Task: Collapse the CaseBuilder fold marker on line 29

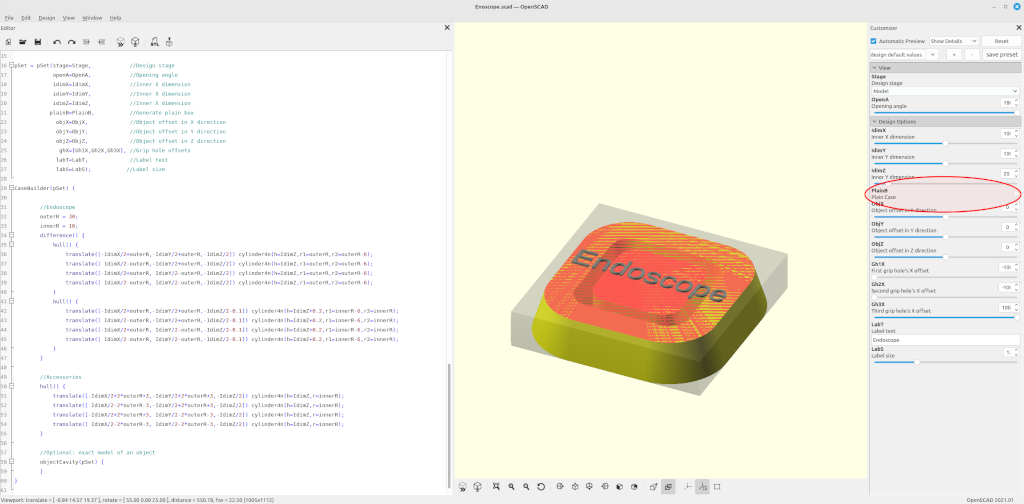Action: click(x=12, y=188)
